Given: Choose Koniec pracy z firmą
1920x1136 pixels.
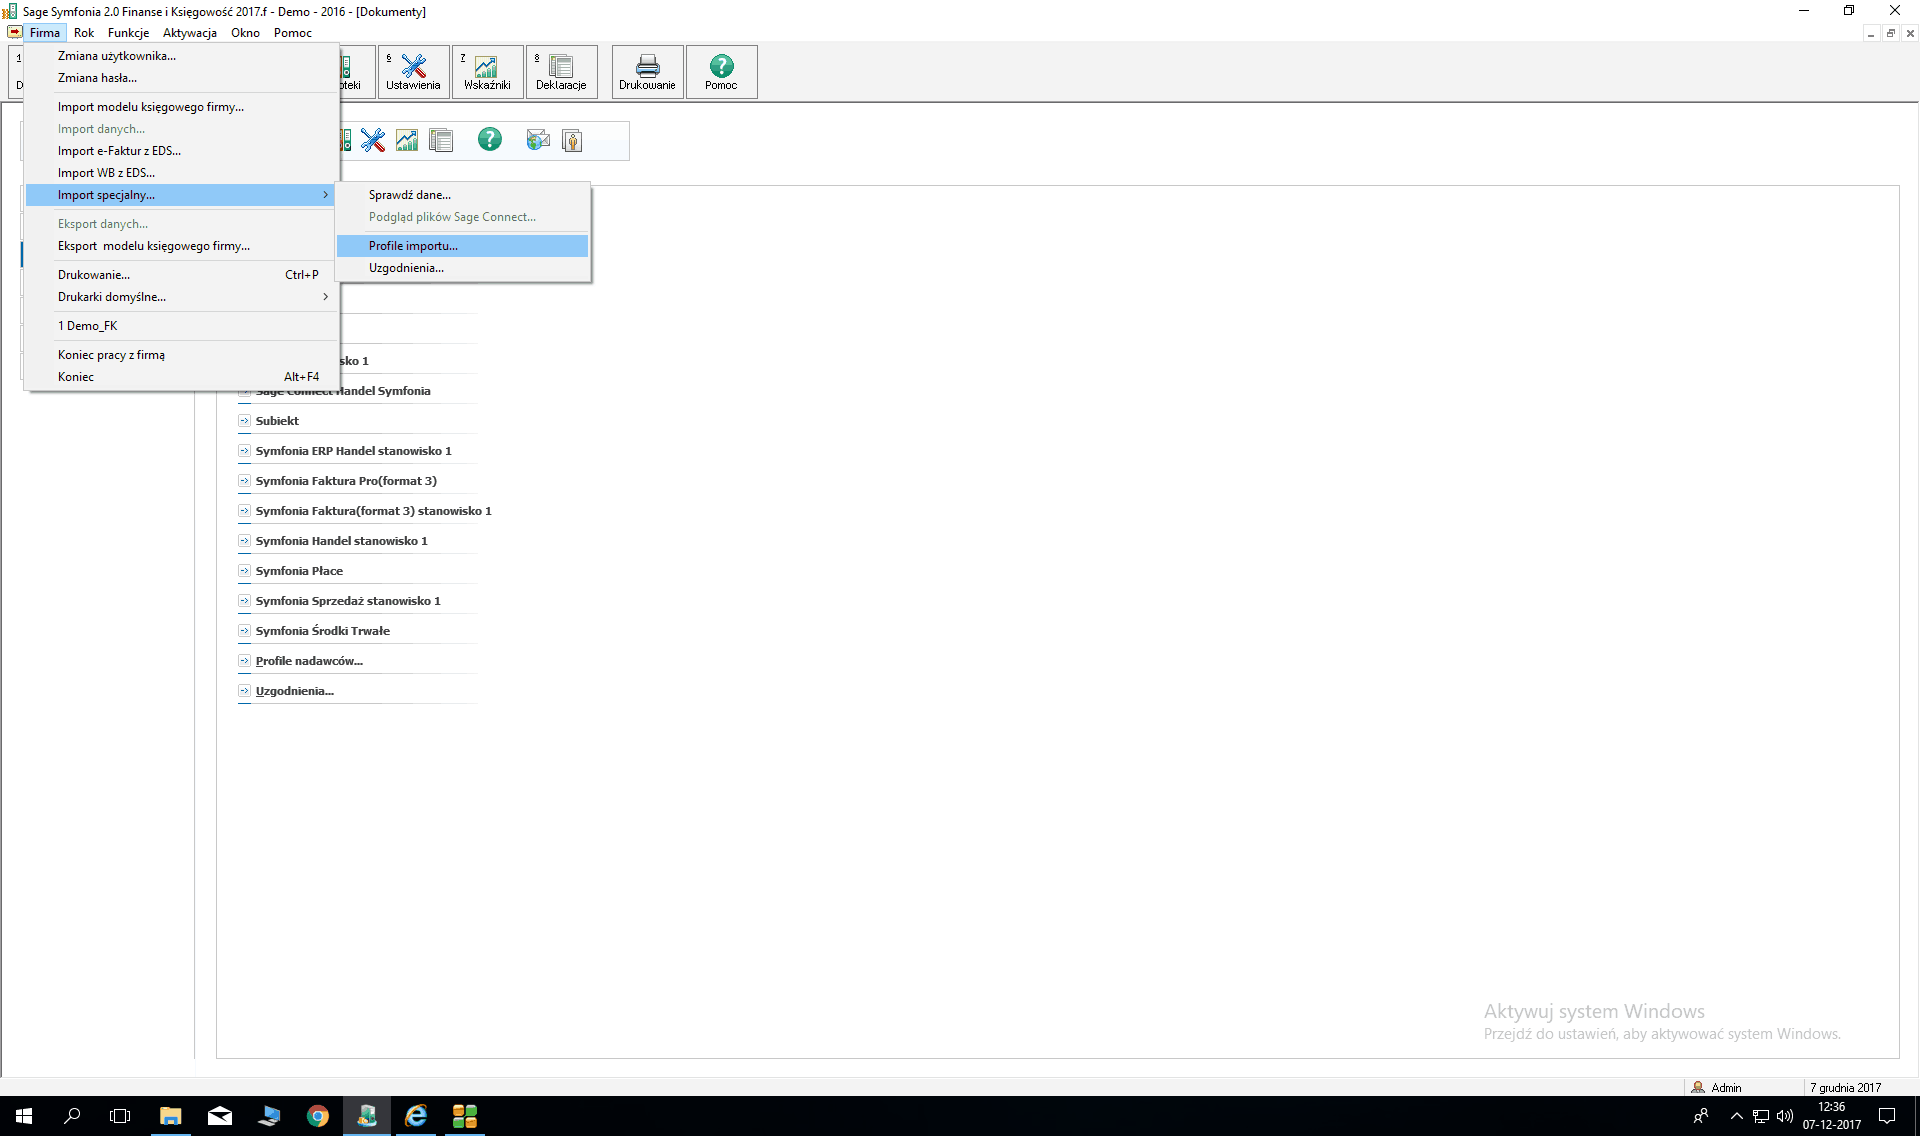Looking at the screenshot, I should [x=179, y=355].
